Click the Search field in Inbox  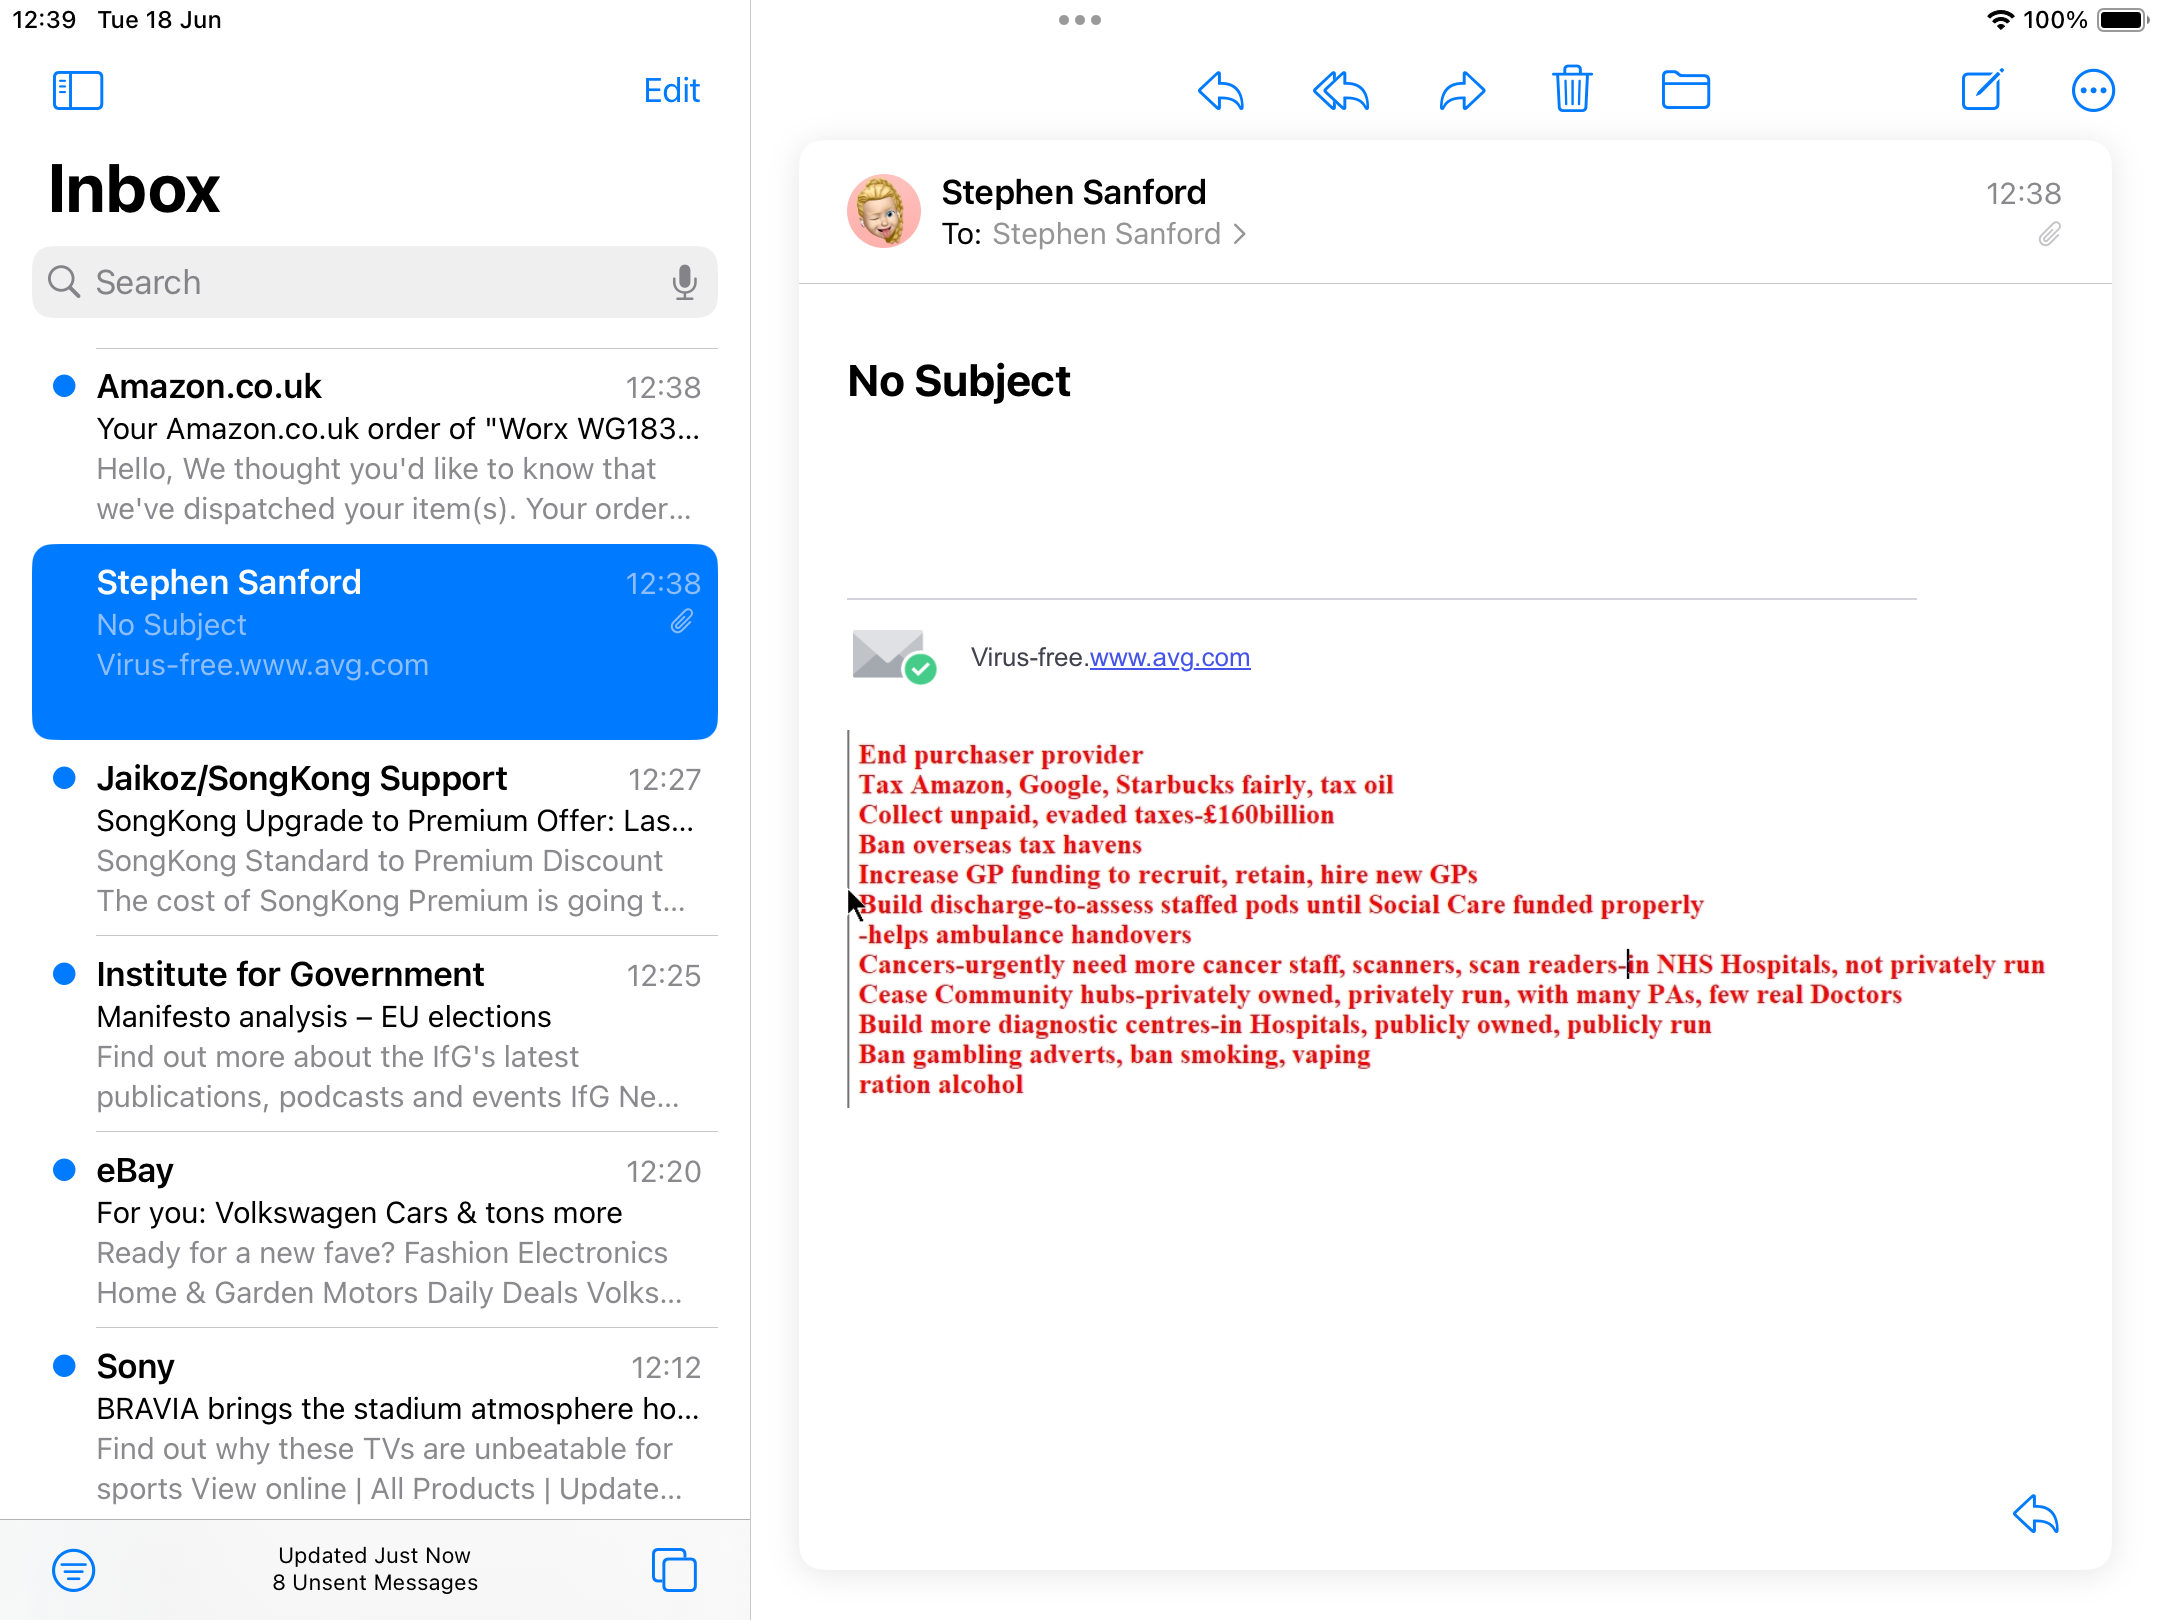(x=375, y=282)
